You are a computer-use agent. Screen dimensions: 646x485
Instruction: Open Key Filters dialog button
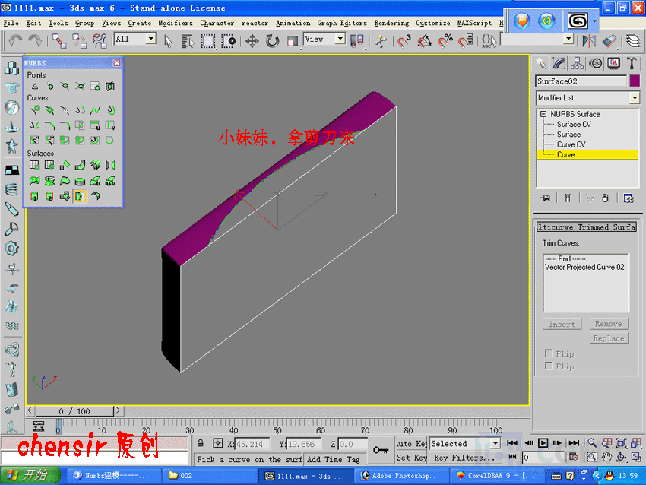[464, 458]
